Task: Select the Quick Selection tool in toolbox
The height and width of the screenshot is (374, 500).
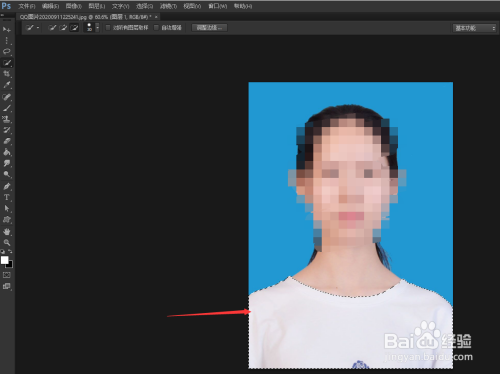Action: [7, 63]
